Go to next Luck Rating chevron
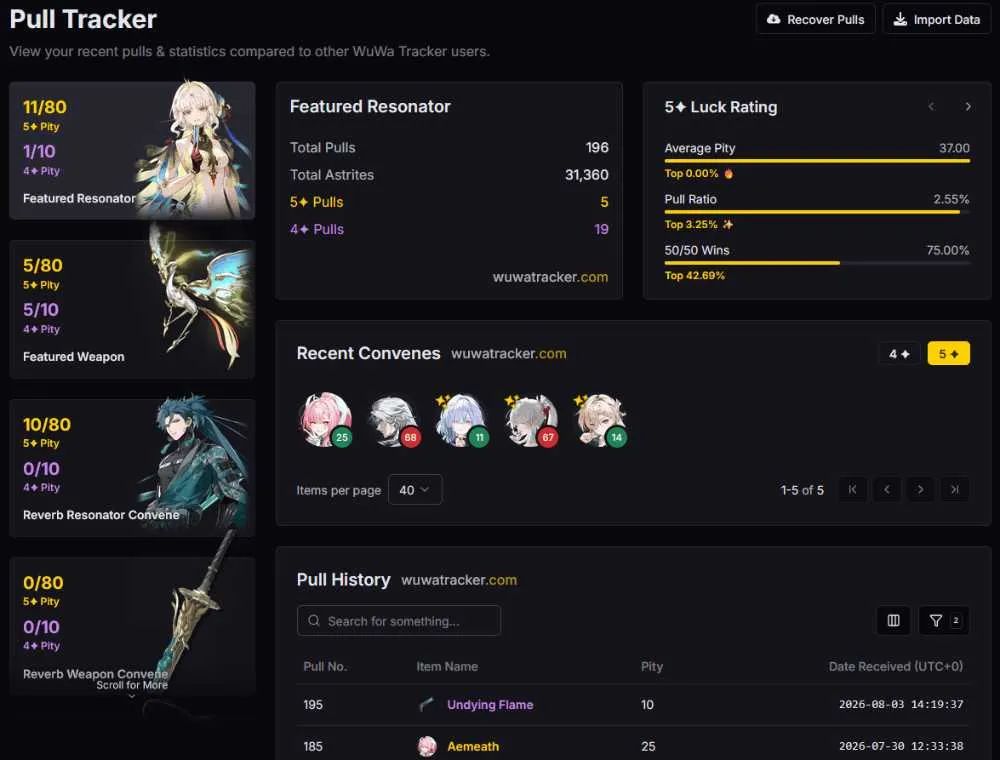1000x760 pixels. (968, 106)
